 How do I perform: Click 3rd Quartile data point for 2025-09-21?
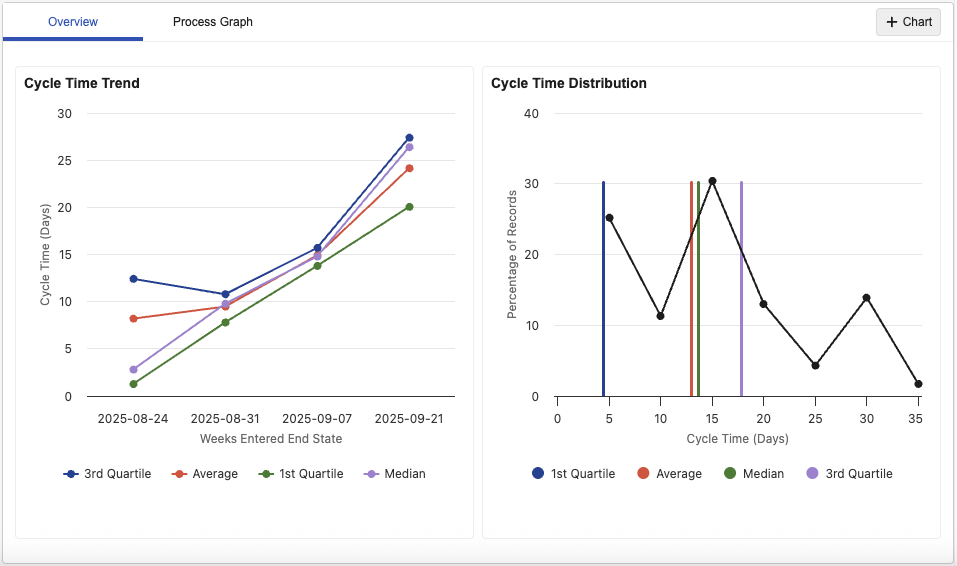[409, 138]
